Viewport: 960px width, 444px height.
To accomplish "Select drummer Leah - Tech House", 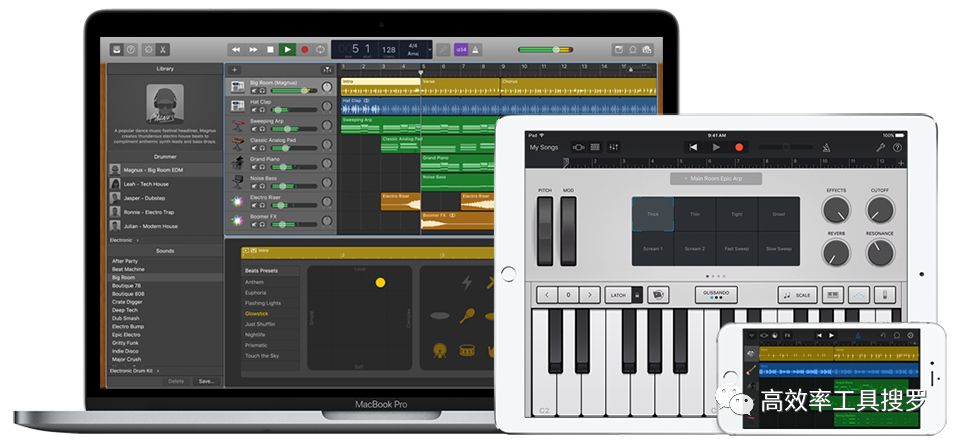I will (165, 184).
